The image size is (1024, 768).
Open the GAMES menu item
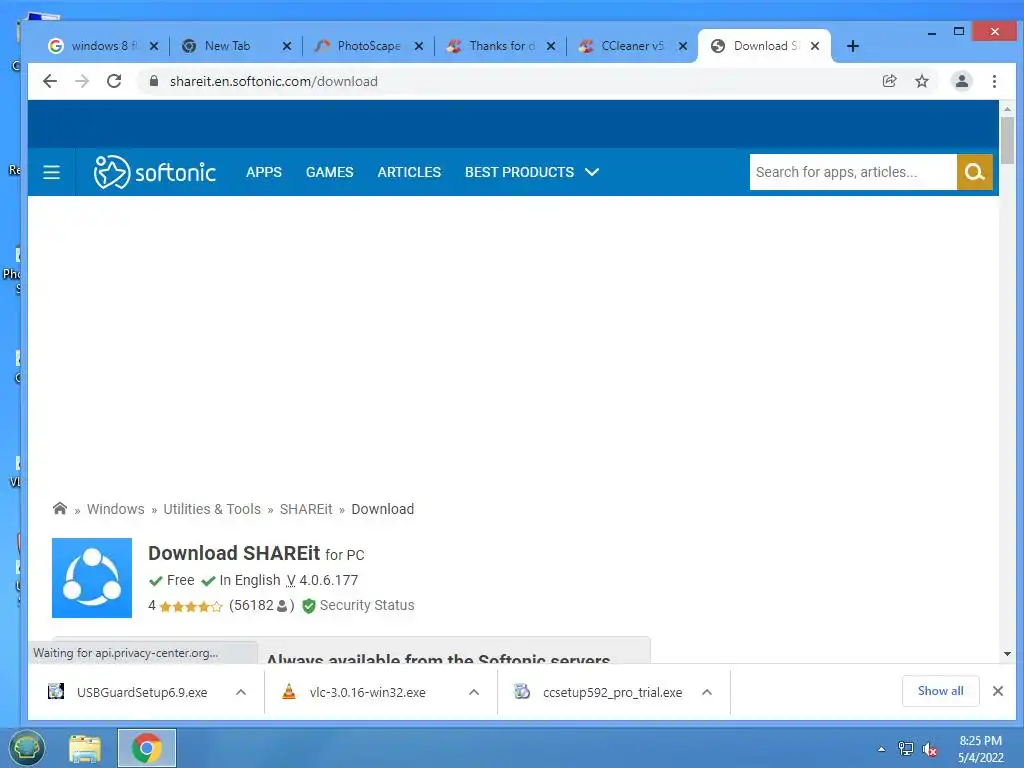[329, 172]
